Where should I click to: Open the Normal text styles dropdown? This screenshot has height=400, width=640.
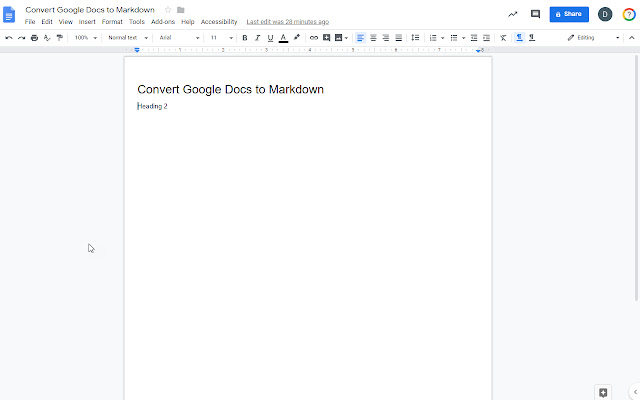click(x=128, y=38)
